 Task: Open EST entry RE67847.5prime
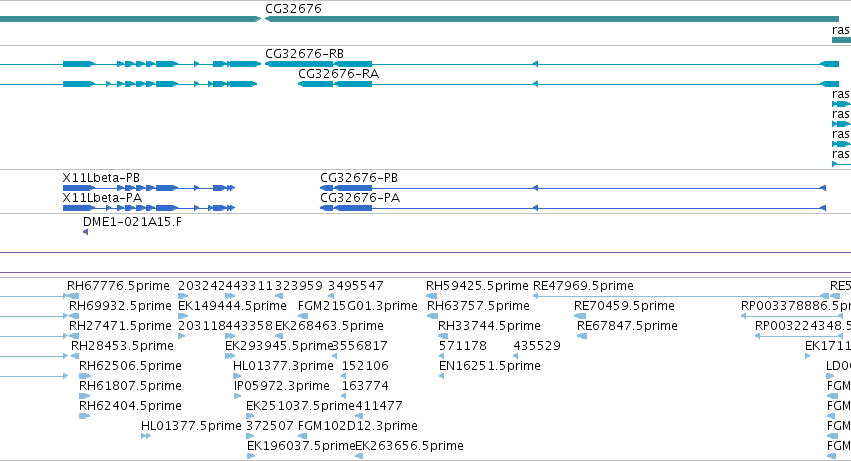coord(627,326)
